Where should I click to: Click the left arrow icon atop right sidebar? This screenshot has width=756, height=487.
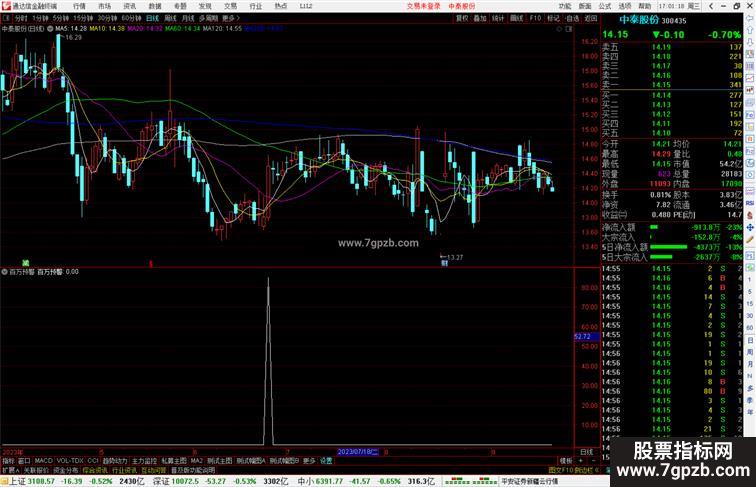click(x=750, y=18)
